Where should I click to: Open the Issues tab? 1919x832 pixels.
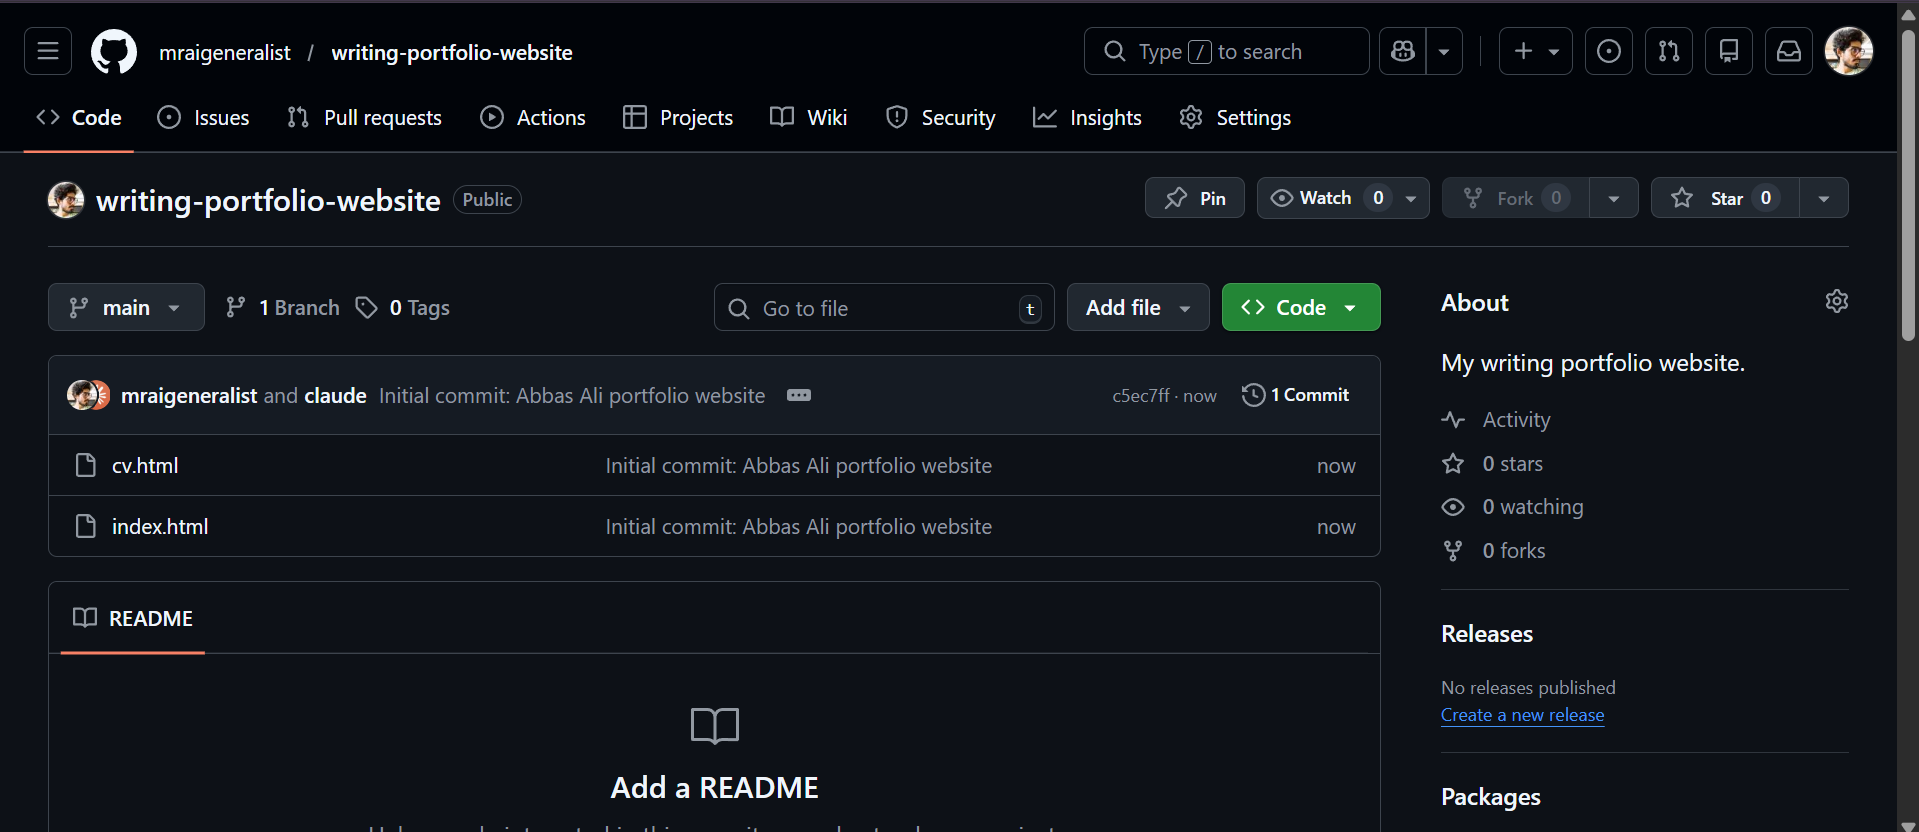pyautogui.click(x=204, y=117)
